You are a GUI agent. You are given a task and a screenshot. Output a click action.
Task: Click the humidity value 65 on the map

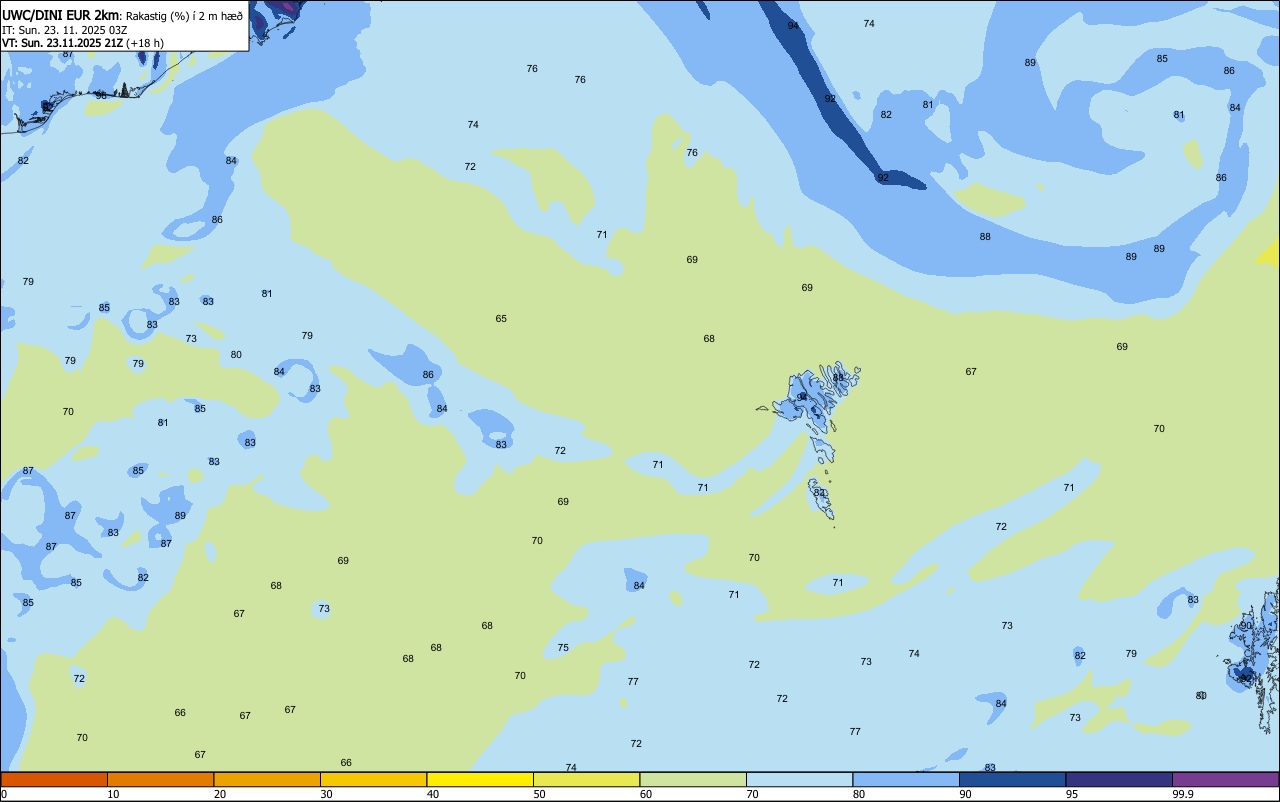pos(501,319)
